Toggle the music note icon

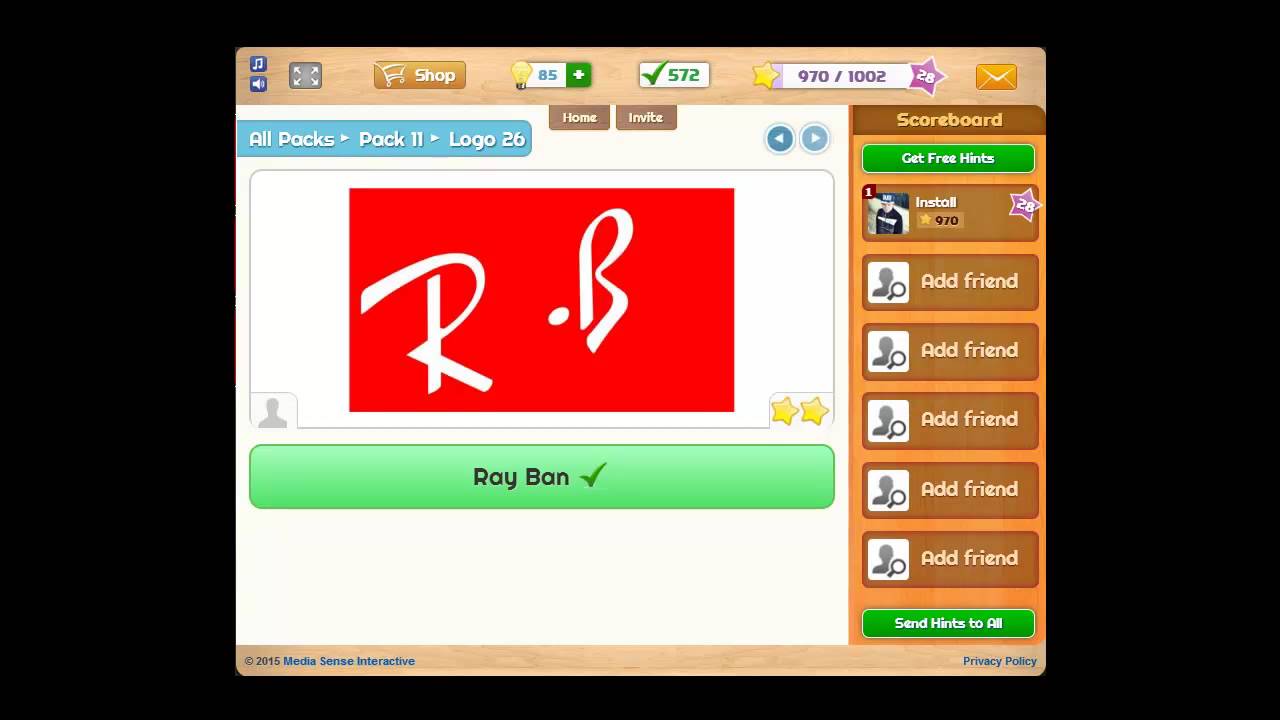[258, 64]
